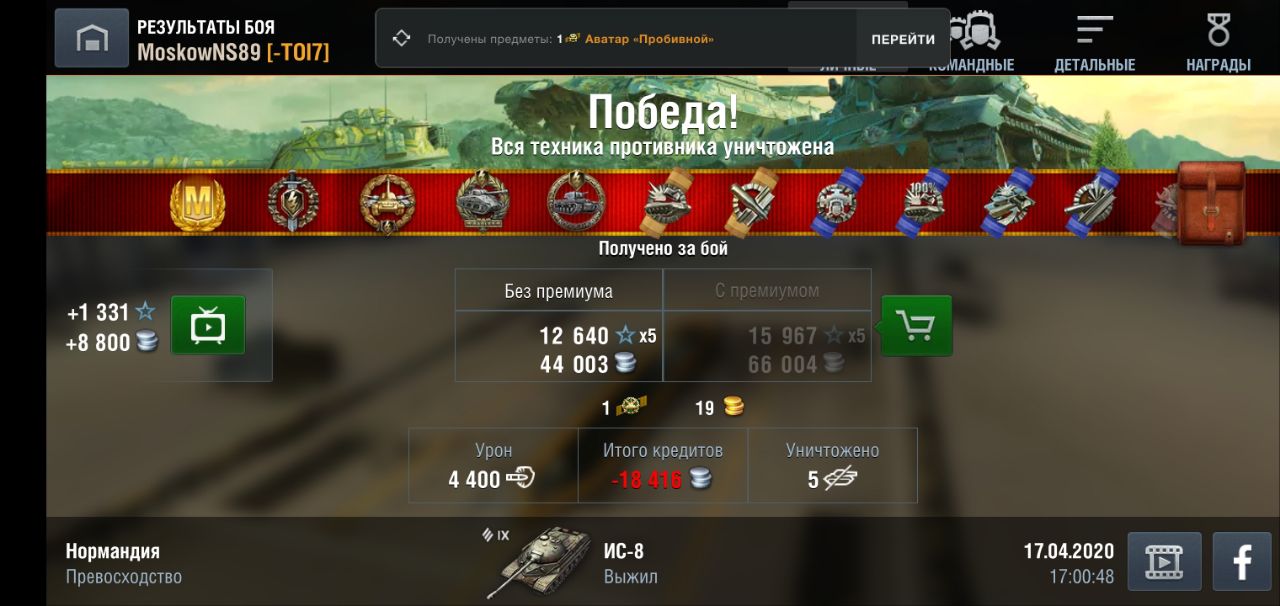Viewport: 1280px width, 606px height.
Task: Return to garage via home icon
Action: 92,38
